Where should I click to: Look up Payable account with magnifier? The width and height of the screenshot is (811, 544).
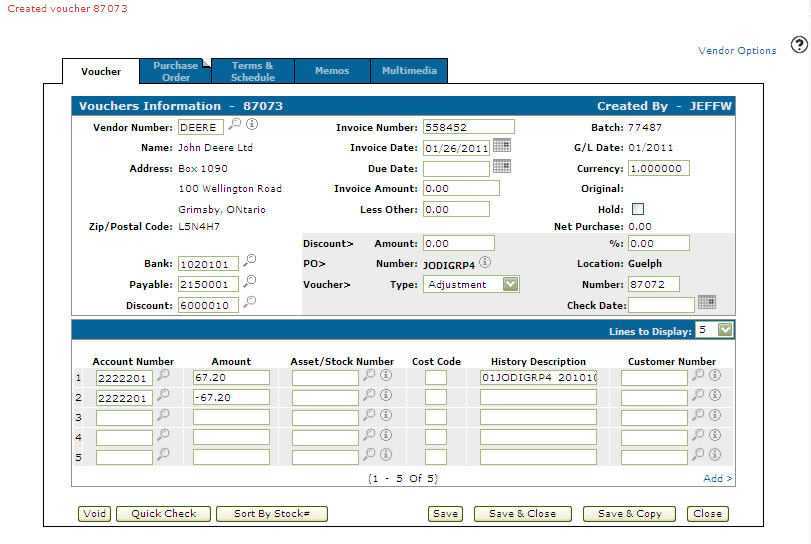pos(250,281)
